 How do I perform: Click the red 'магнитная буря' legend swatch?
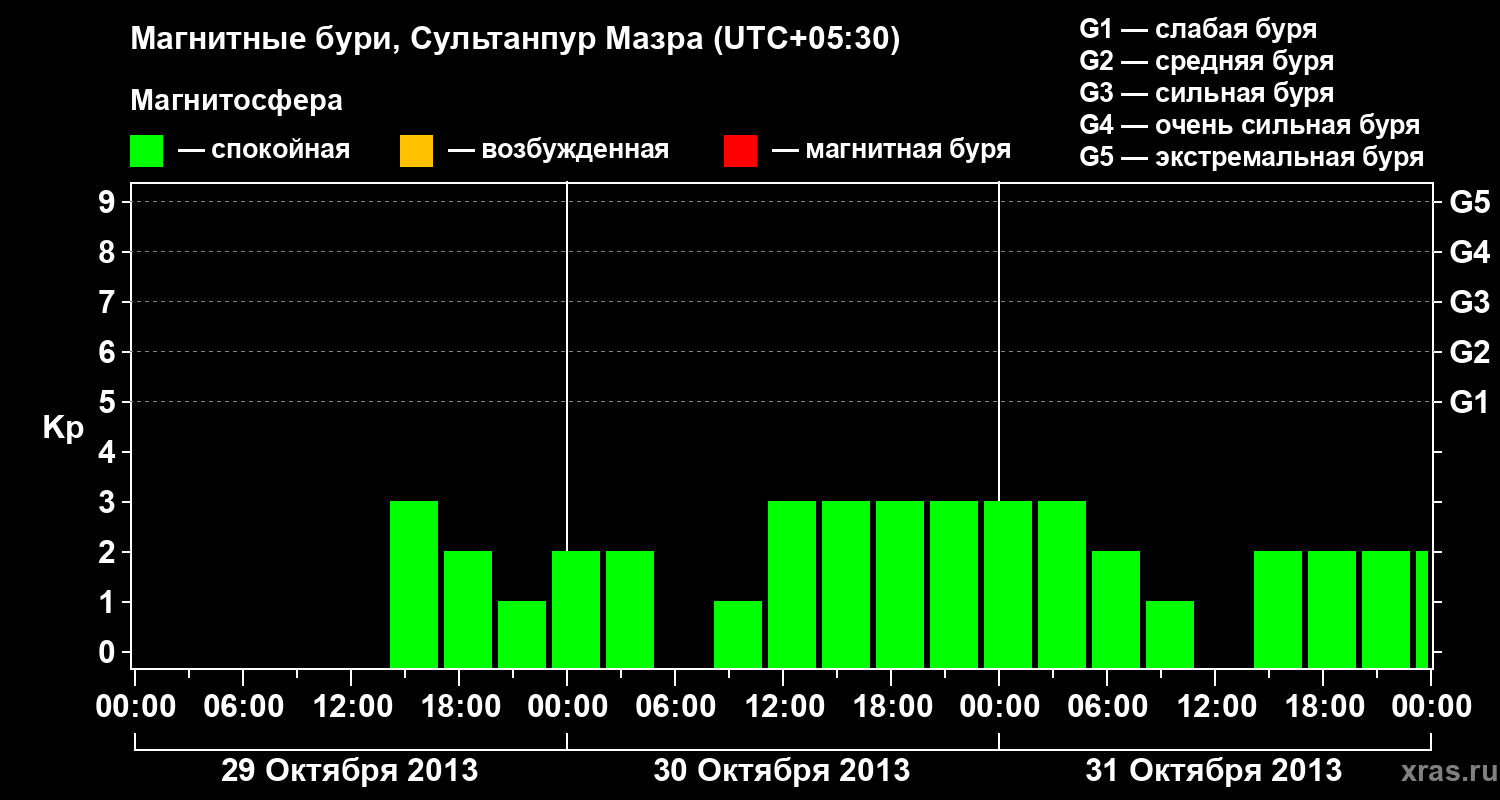click(740, 151)
